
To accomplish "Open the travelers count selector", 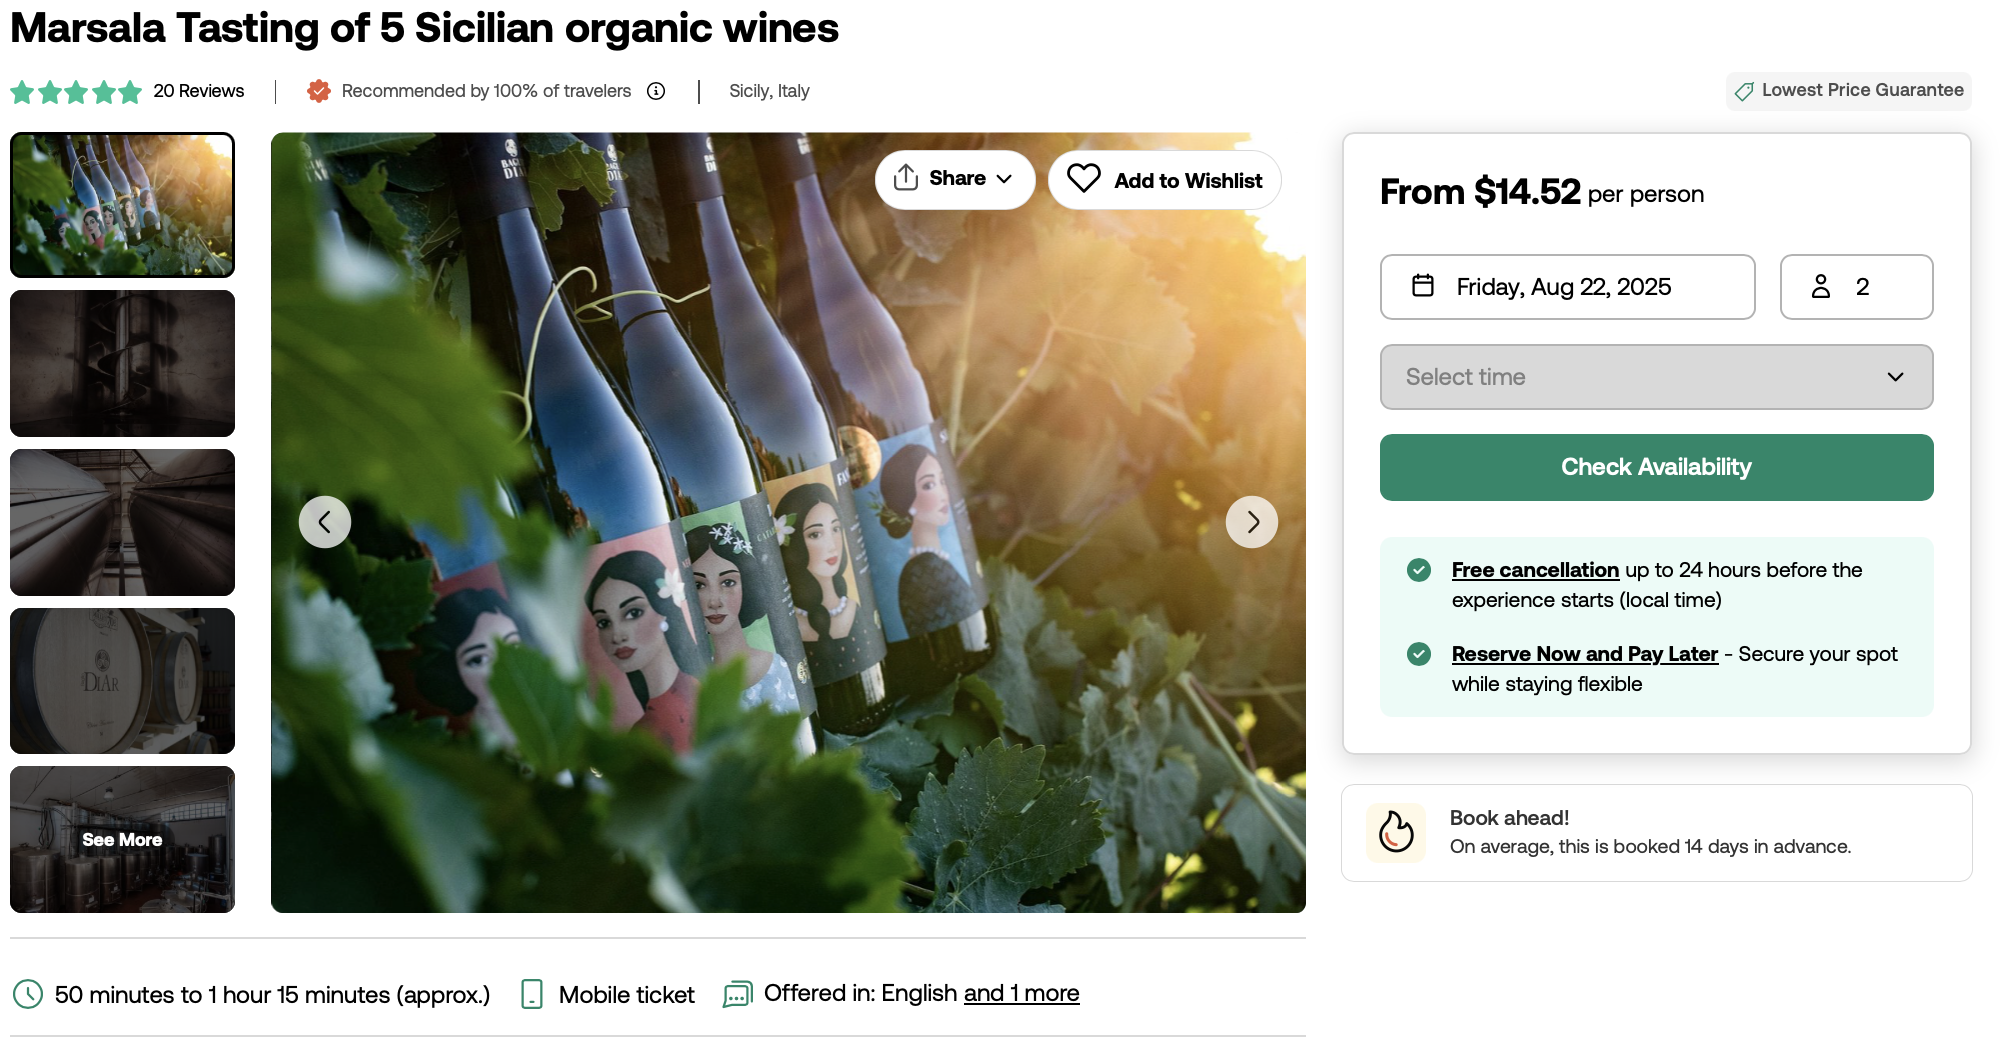I will tap(1856, 287).
